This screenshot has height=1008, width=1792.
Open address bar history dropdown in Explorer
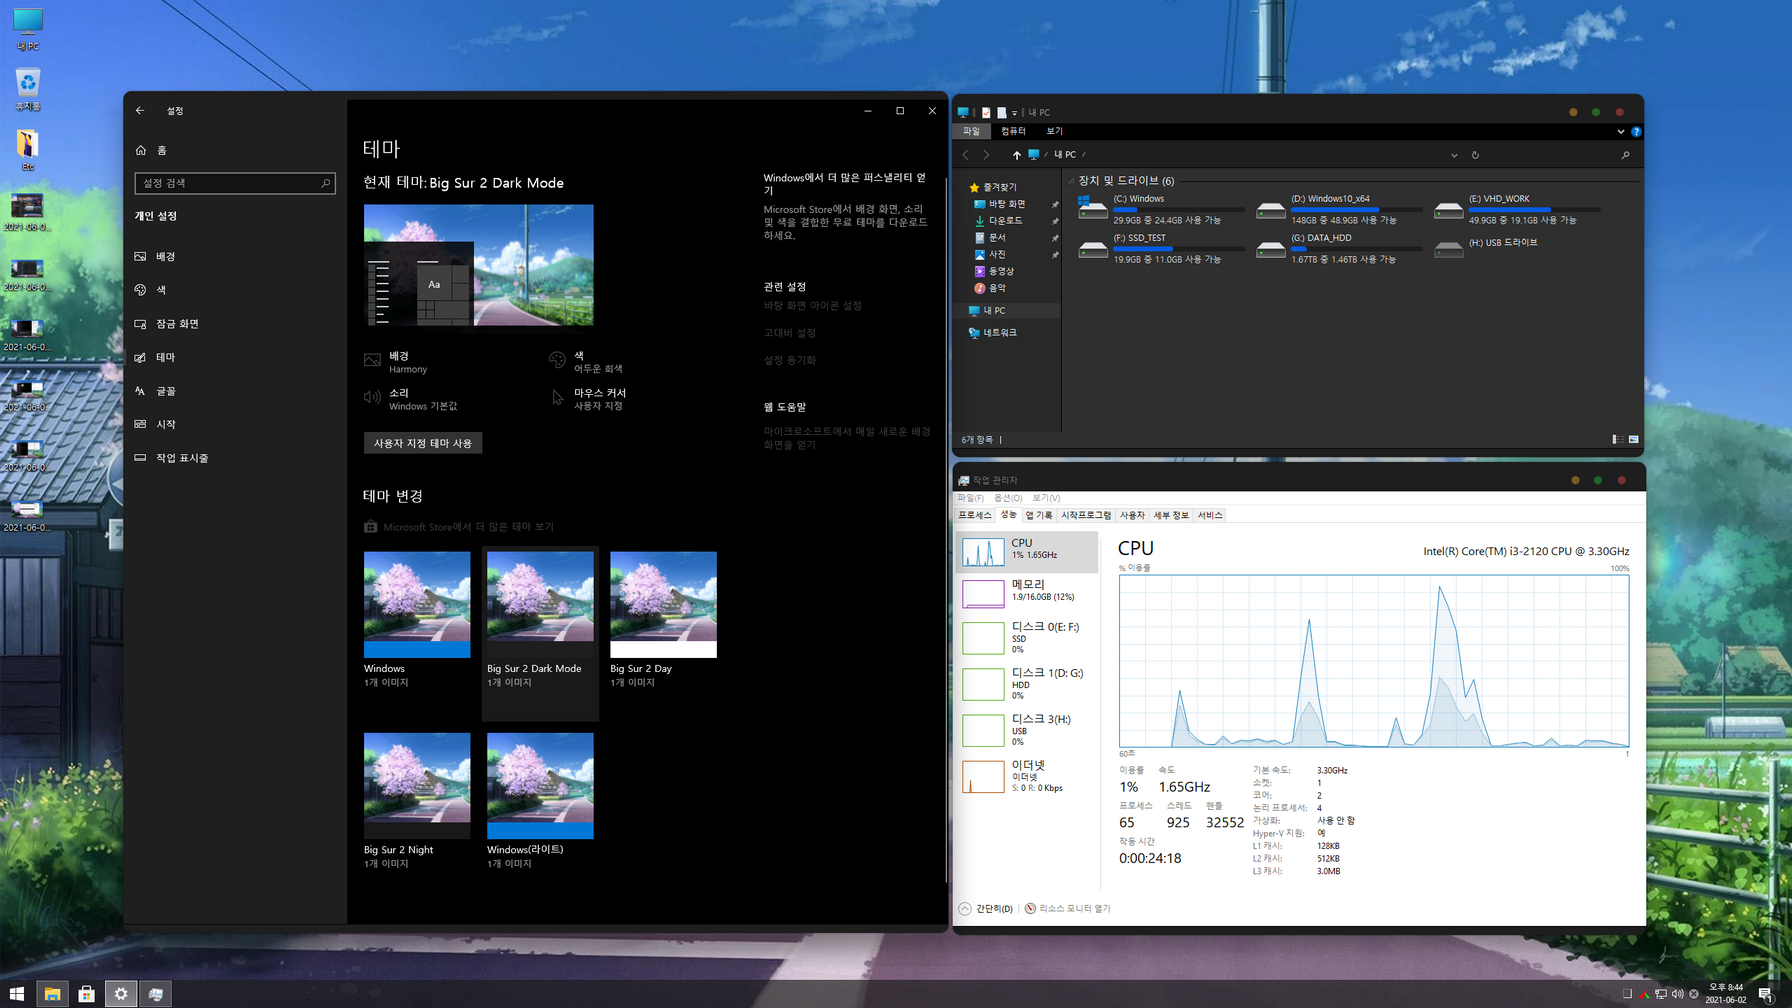pyautogui.click(x=1454, y=155)
